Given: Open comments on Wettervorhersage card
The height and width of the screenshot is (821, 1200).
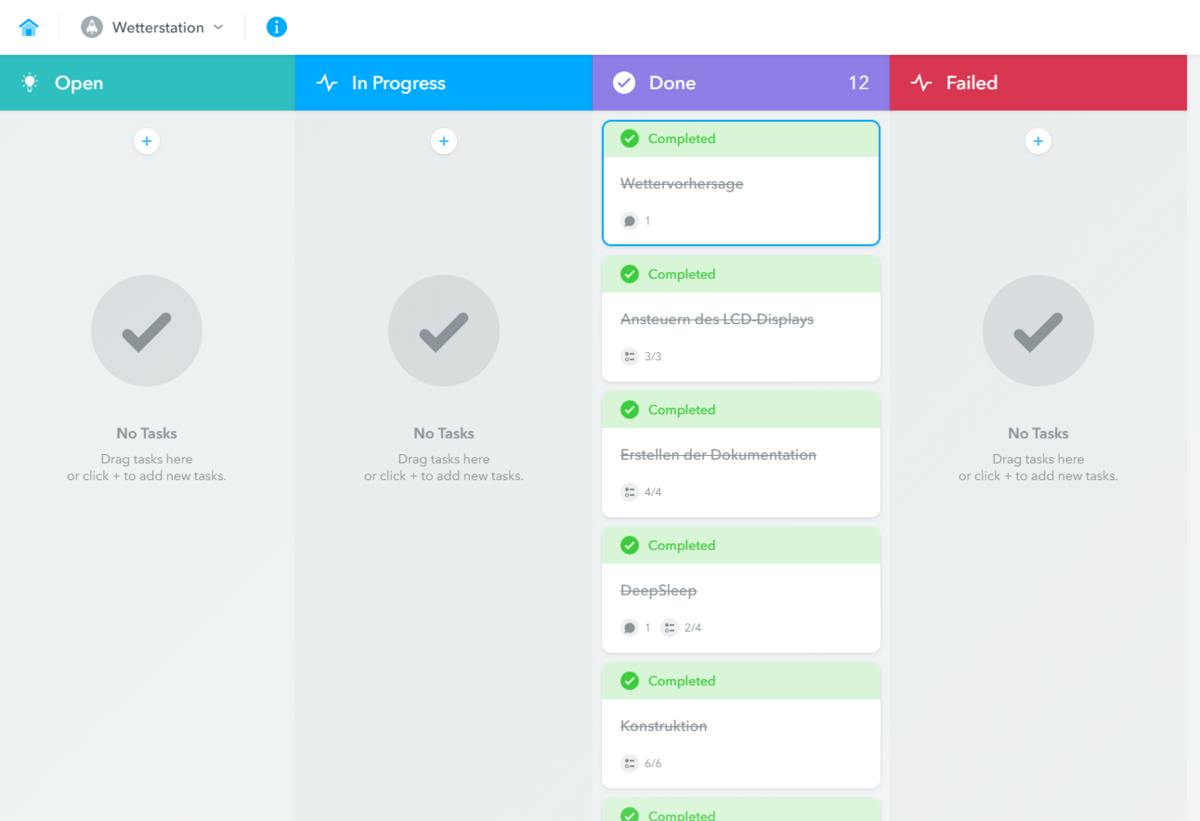Looking at the screenshot, I should 630,221.
